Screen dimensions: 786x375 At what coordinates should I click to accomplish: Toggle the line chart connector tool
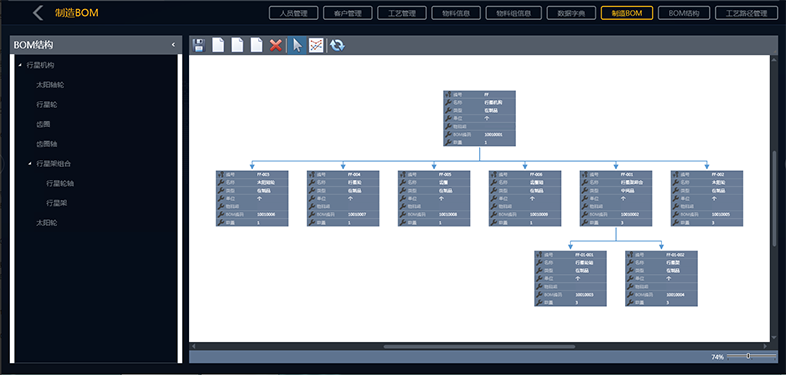pyautogui.click(x=316, y=45)
